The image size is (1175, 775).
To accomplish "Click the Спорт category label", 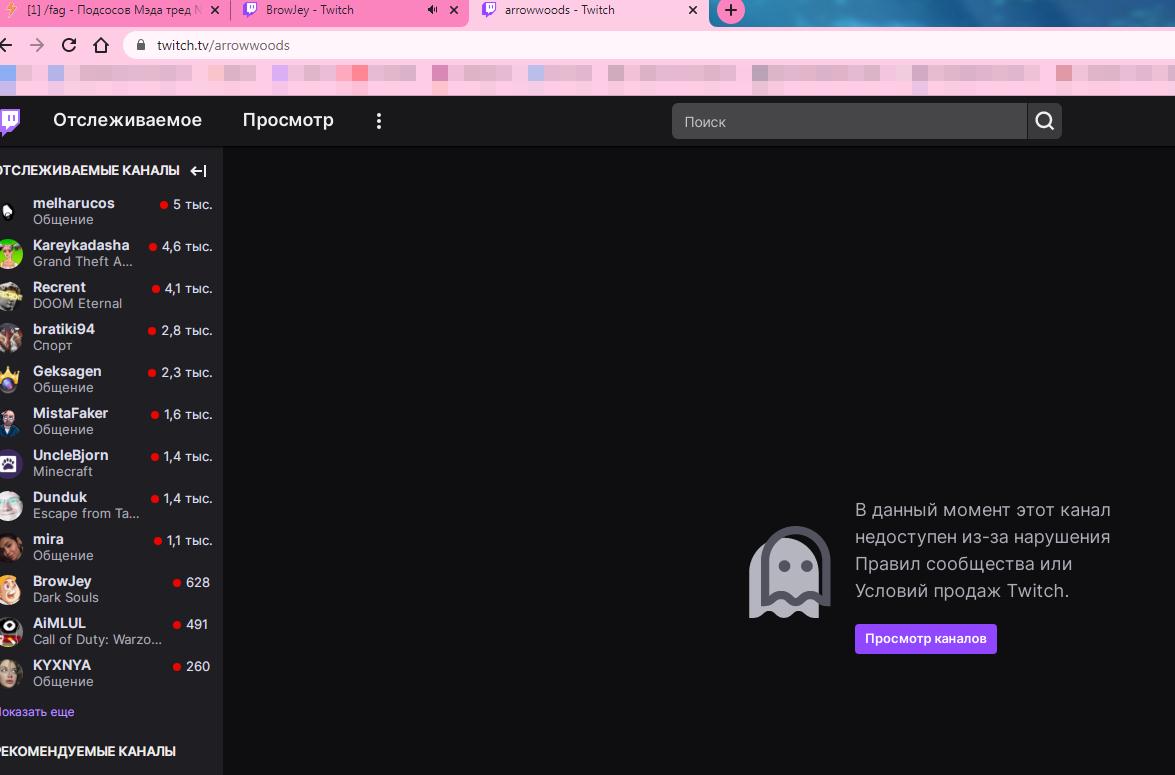I will (x=52, y=346).
